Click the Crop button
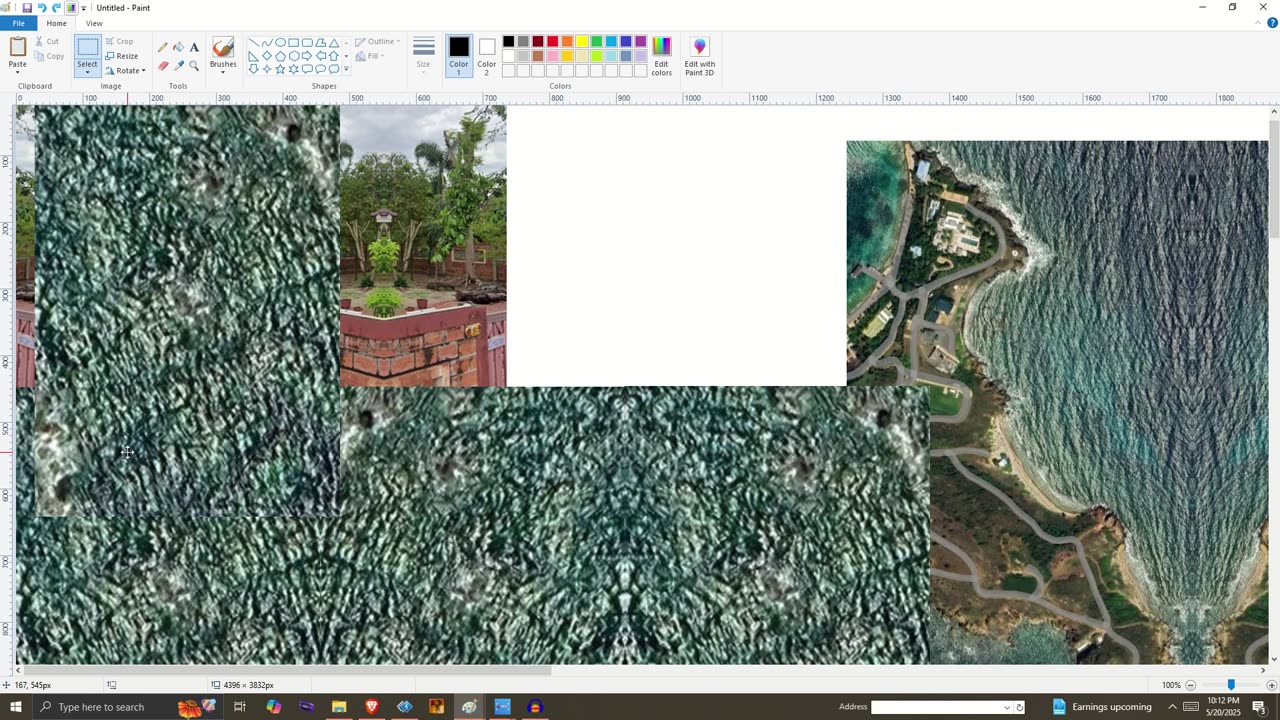 [x=119, y=41]
